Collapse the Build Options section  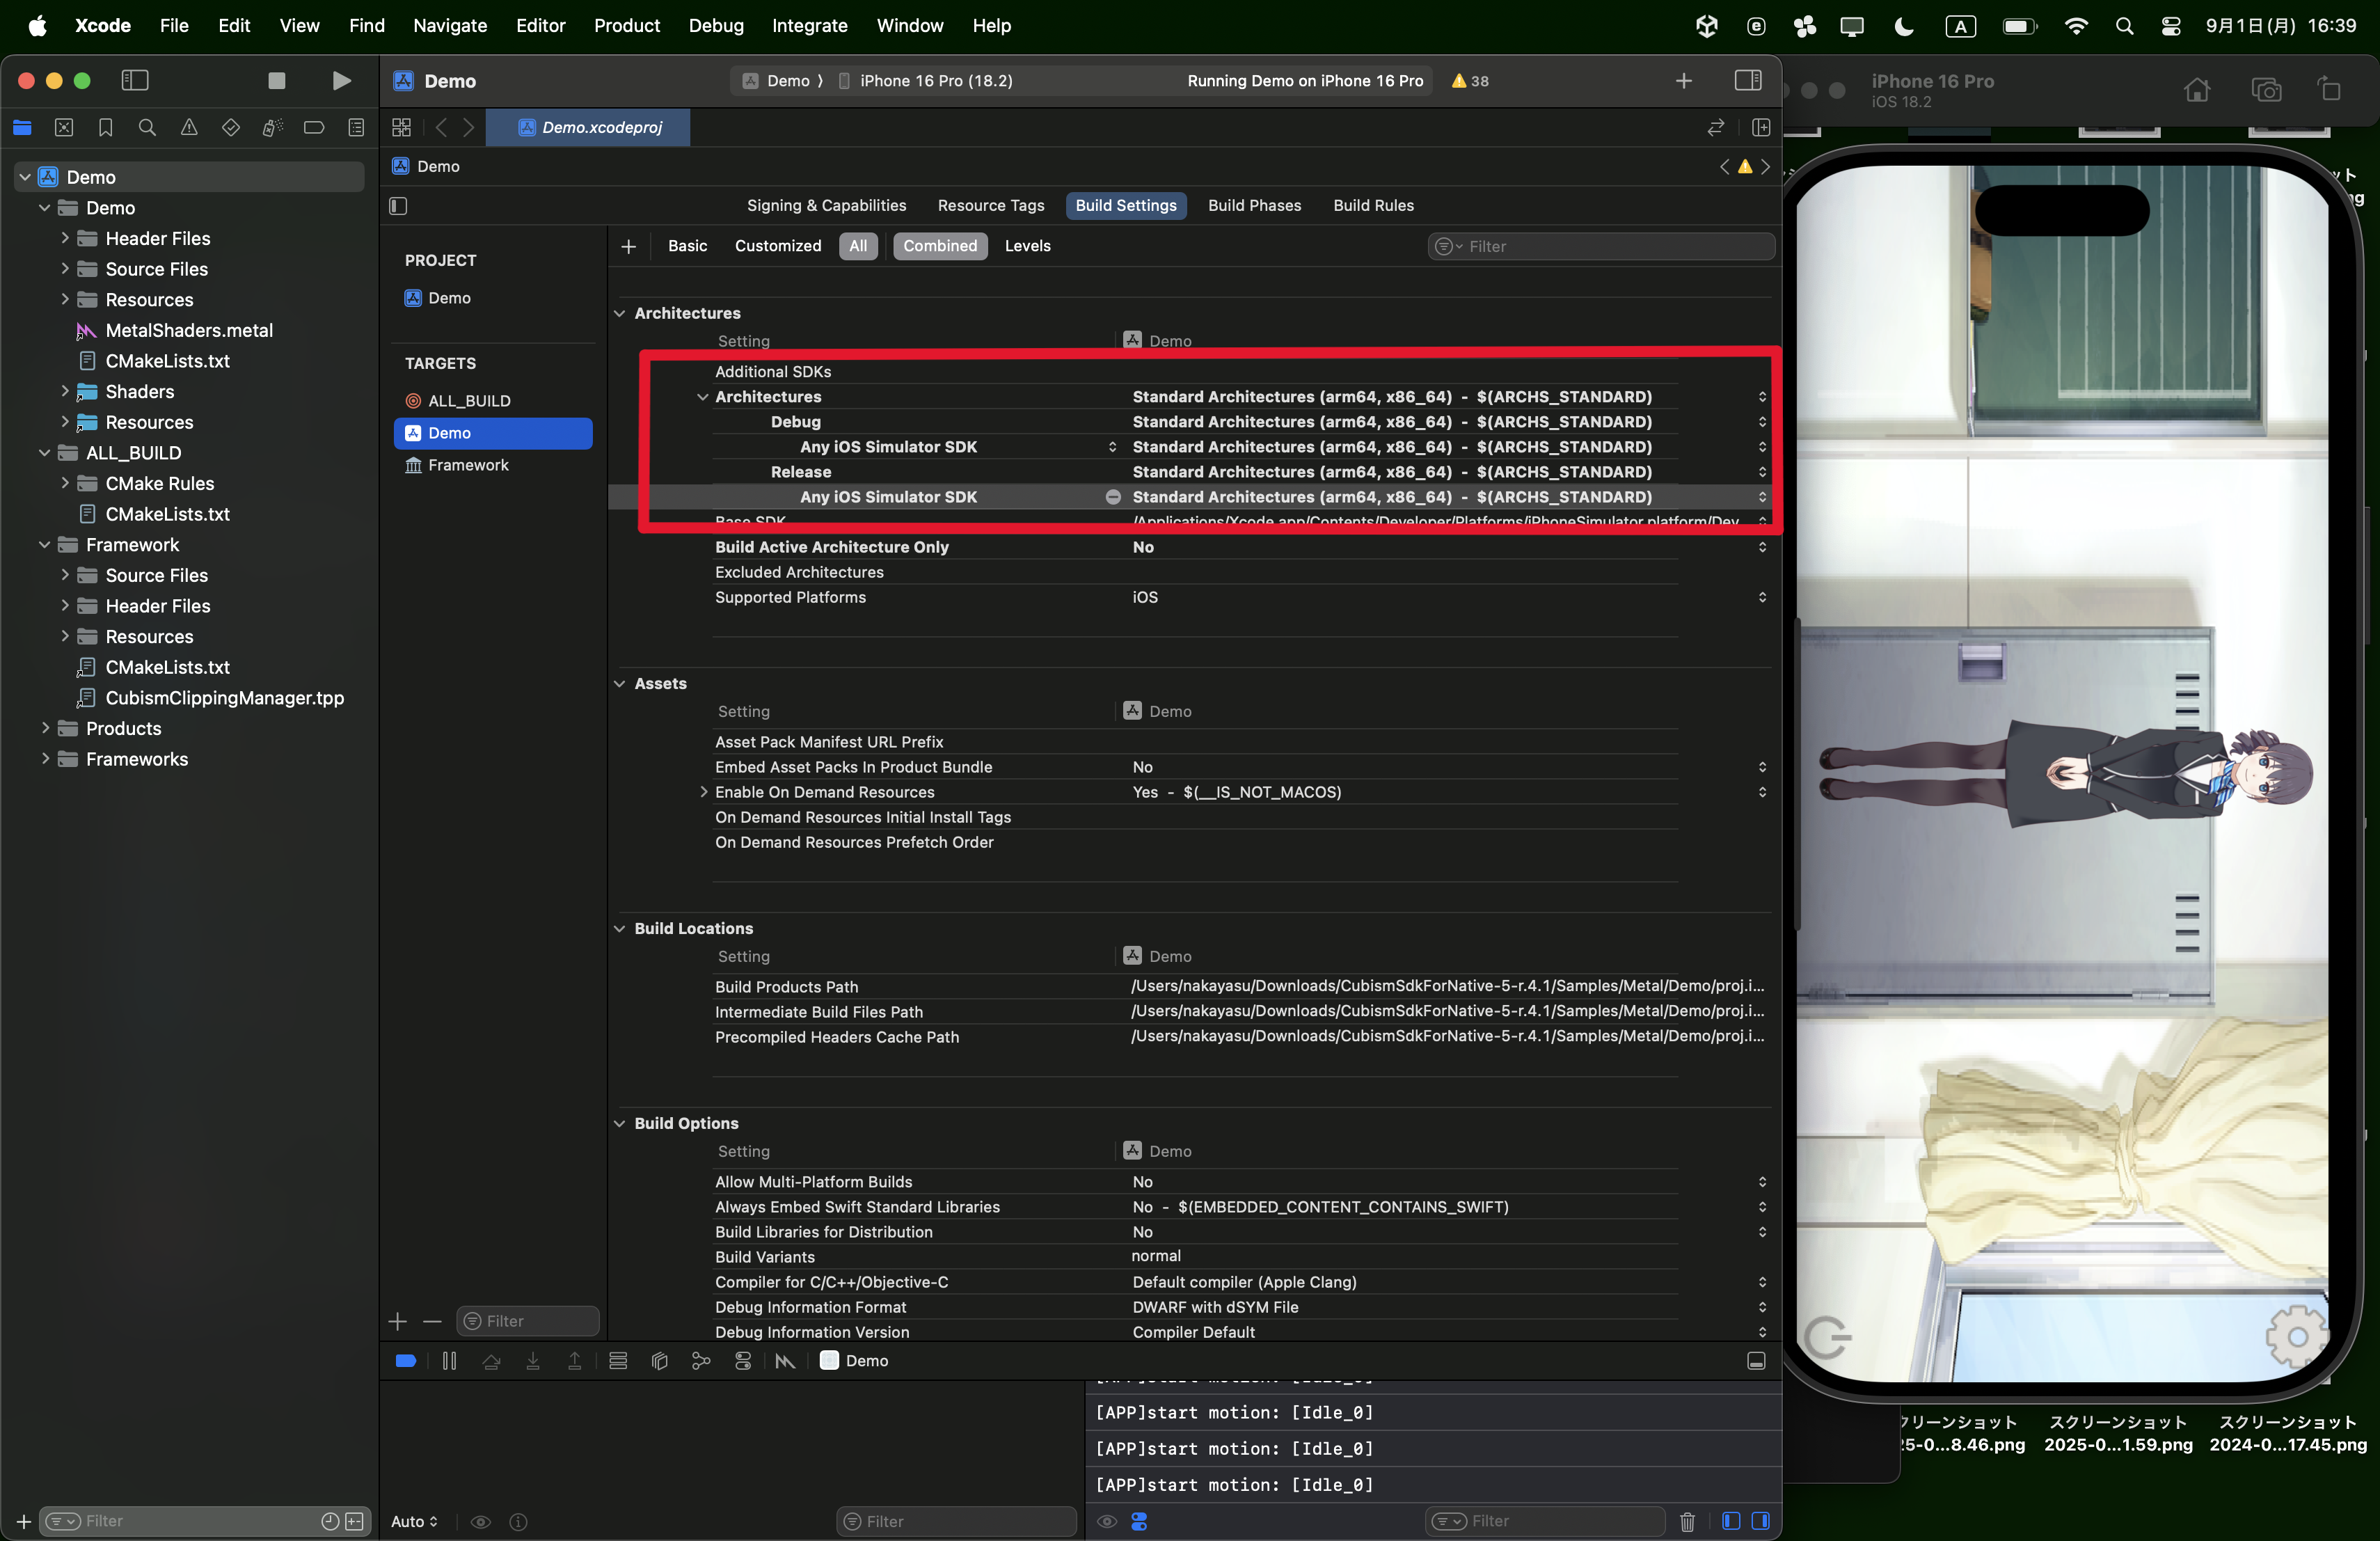pyautogui.click(x=619, y=1124)
